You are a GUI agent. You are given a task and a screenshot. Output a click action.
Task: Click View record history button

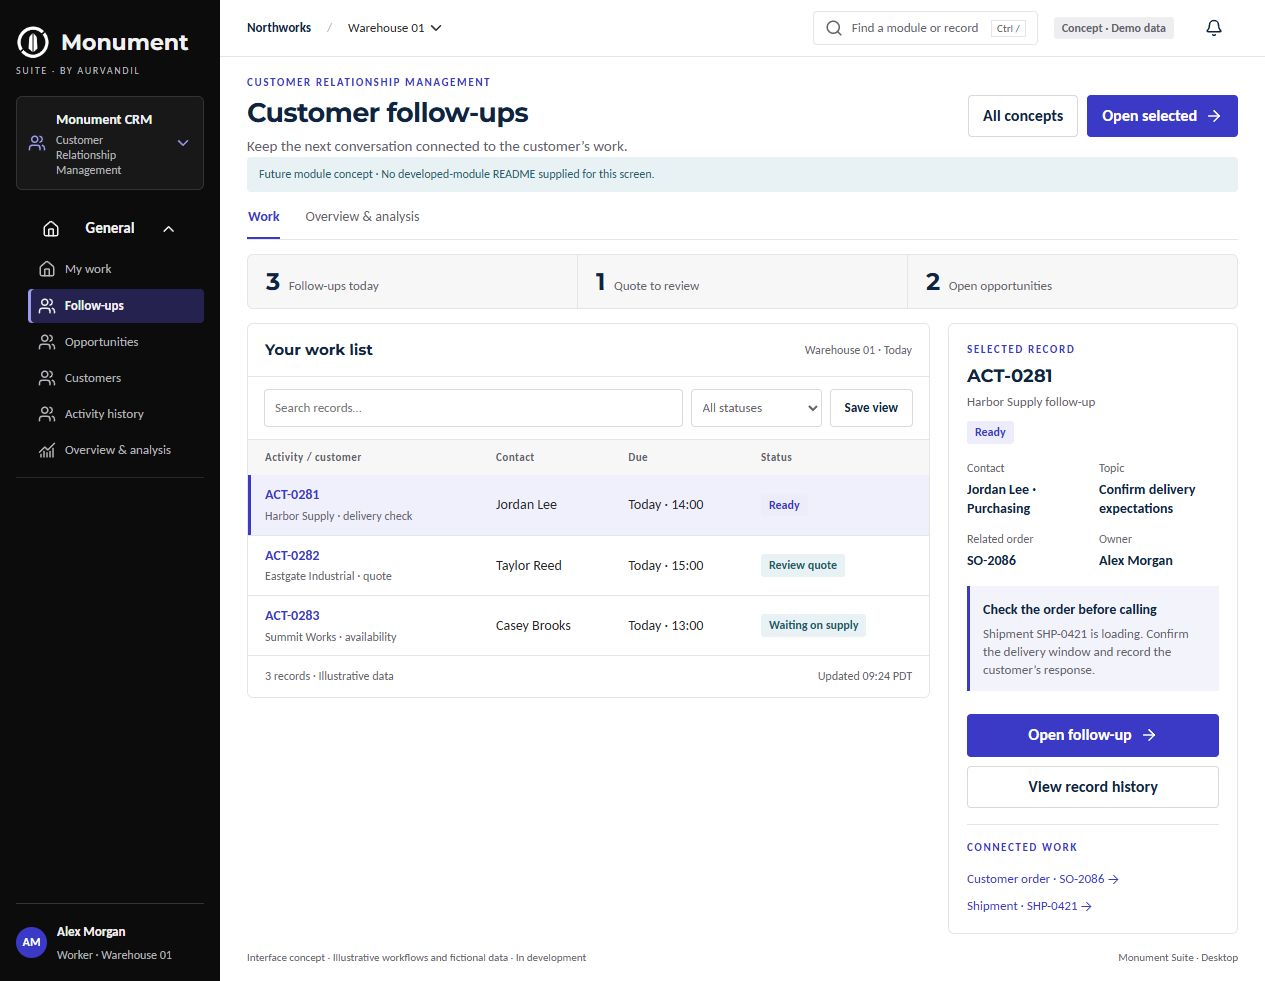[x=1092, y=787]
